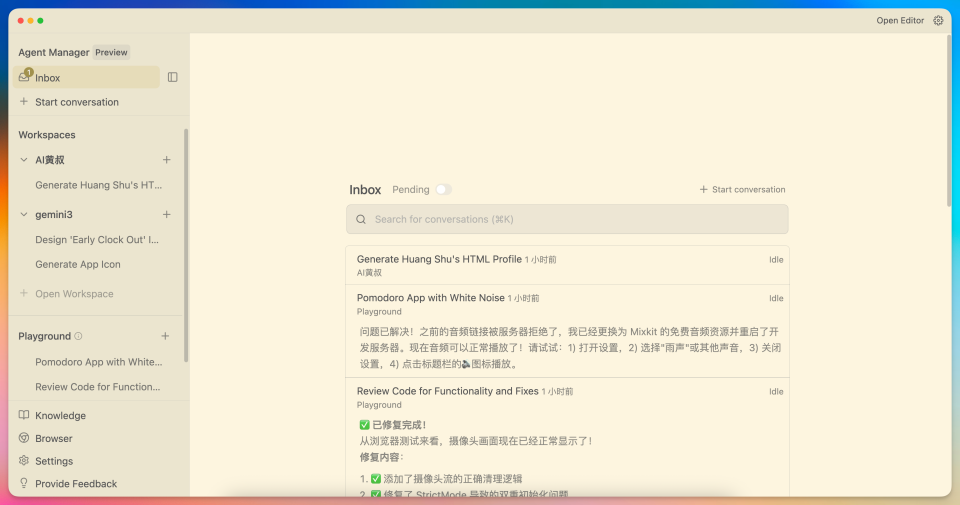Click the Provide Feedback lightbulb icon
The height and width of the screenshot is (505, 960).
pyautogui.click(x=24, y=483)
